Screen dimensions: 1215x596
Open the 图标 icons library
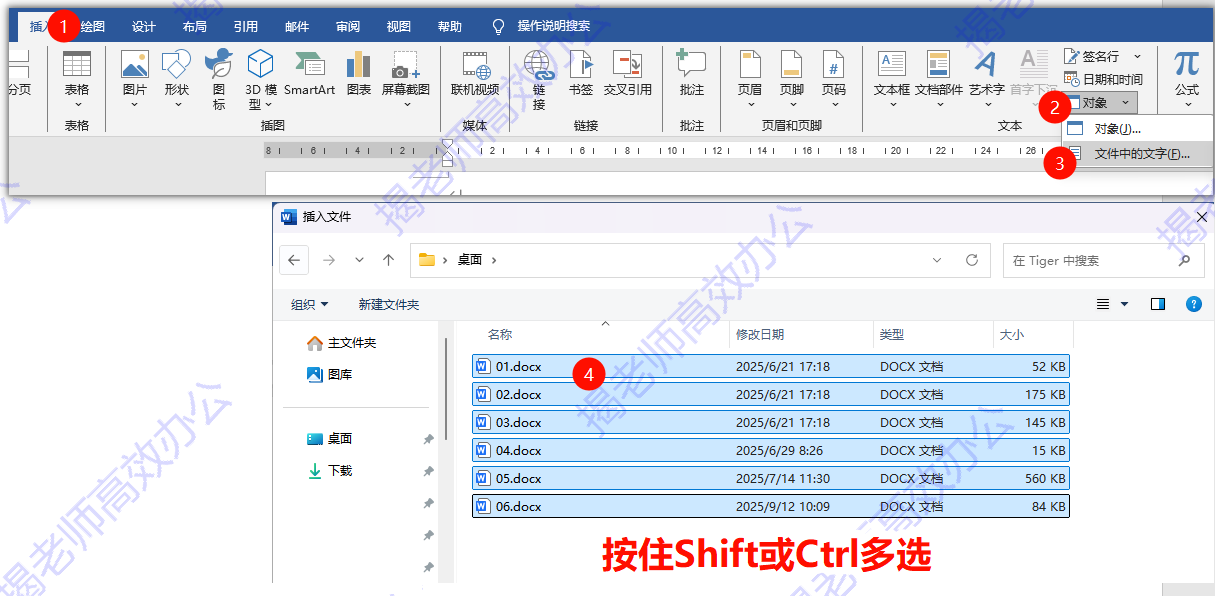tap(219, 79)
